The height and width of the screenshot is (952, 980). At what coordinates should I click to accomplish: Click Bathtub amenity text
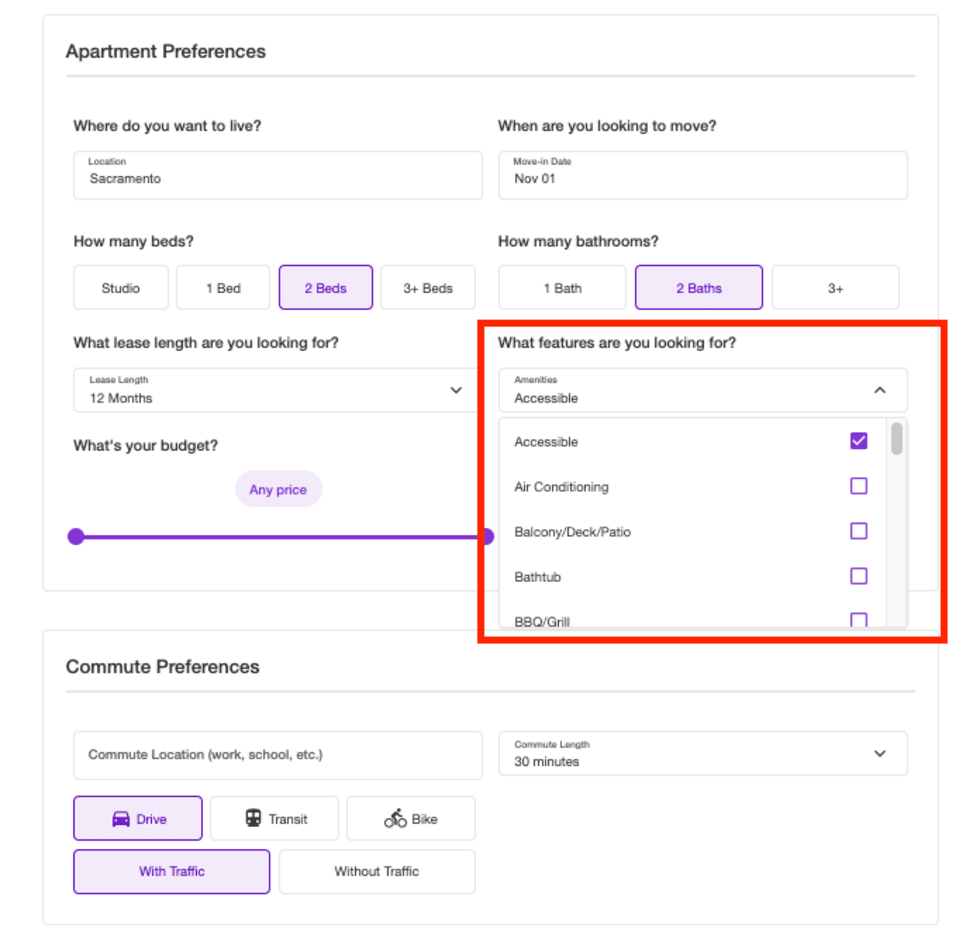pos(538,577)
